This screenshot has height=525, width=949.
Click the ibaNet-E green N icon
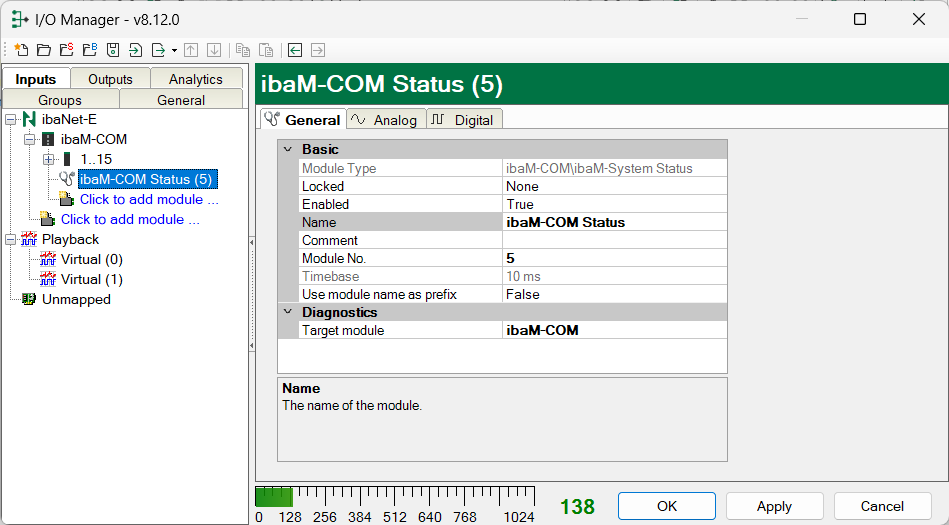(29, 119)
